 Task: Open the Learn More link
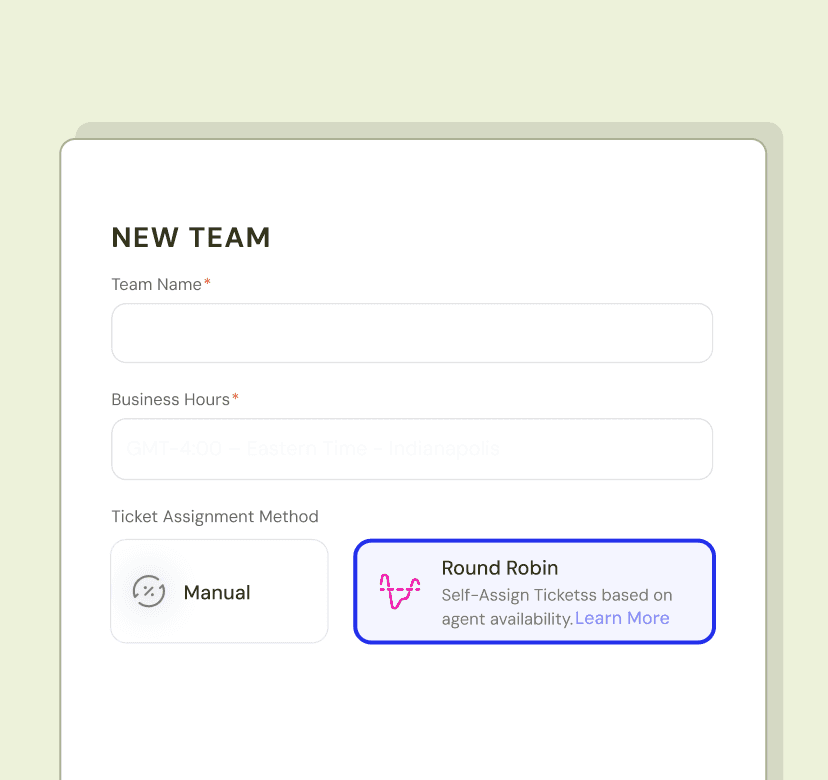pos(622,618)
